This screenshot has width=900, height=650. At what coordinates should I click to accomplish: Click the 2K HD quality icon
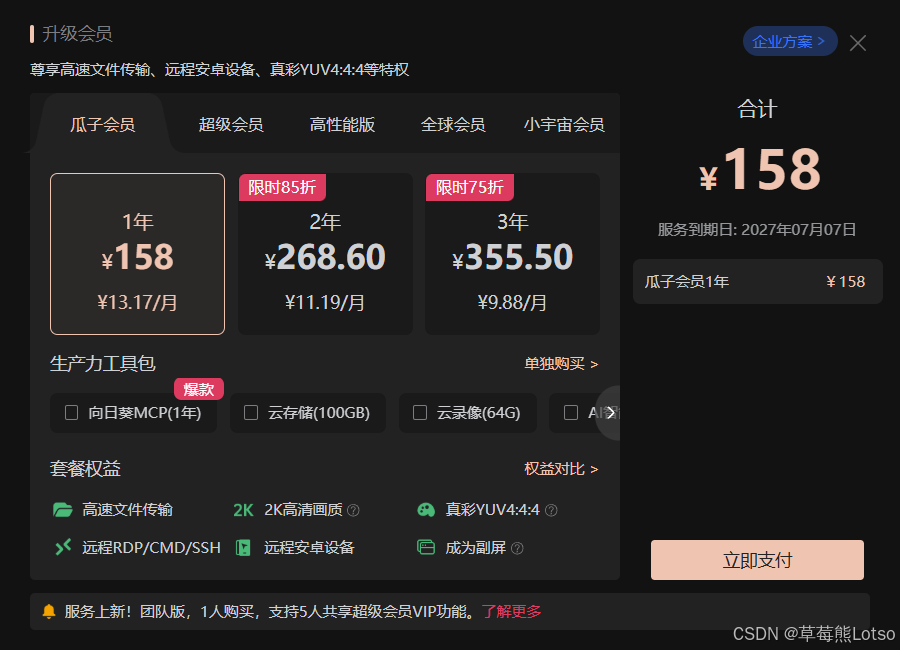(243, 510)
